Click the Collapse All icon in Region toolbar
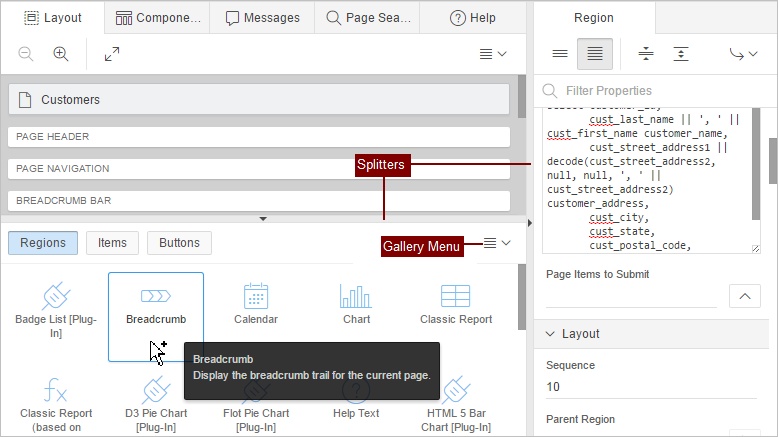This screenshot has height=437, width=778. pos(646,54)
